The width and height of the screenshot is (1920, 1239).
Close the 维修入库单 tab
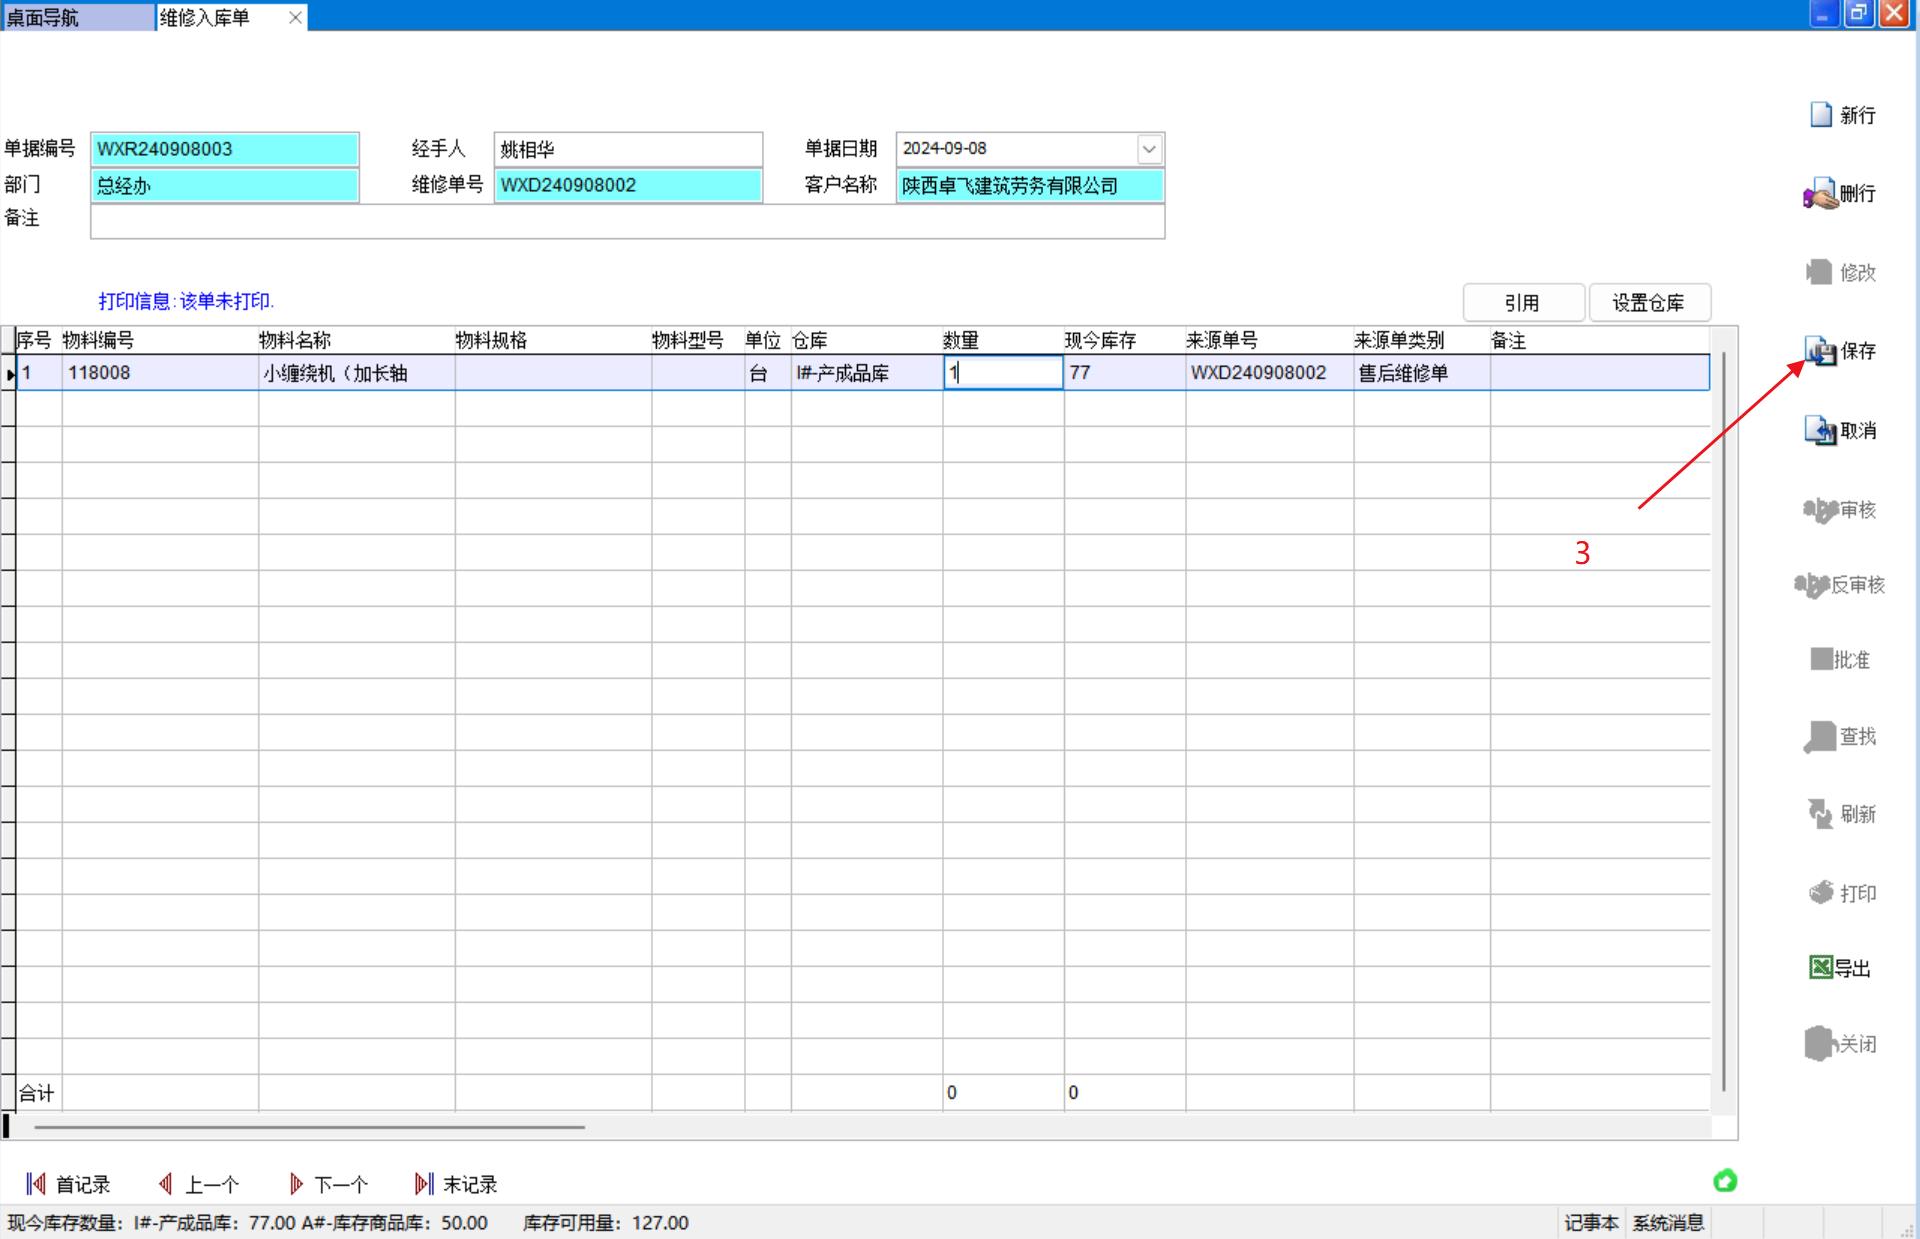coord(295,17)
